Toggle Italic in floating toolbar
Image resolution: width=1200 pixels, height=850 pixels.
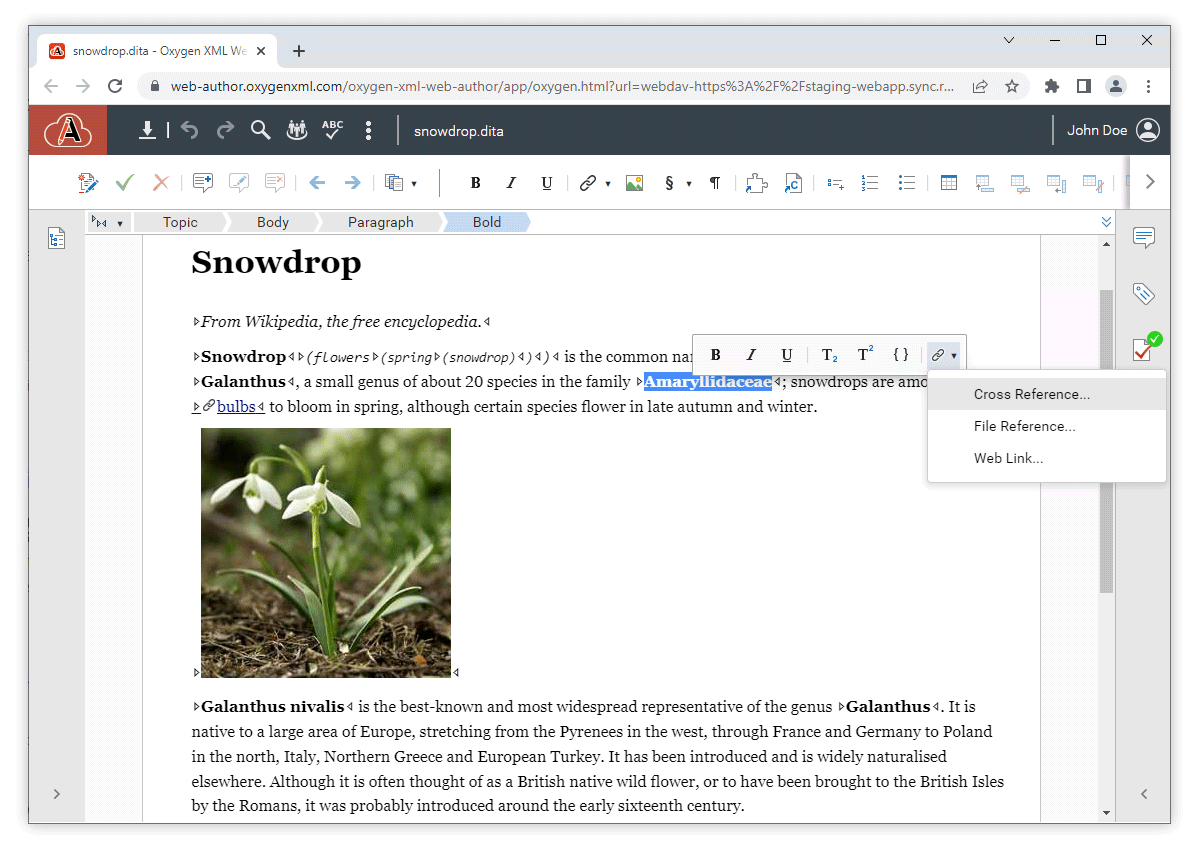[751, 355]
